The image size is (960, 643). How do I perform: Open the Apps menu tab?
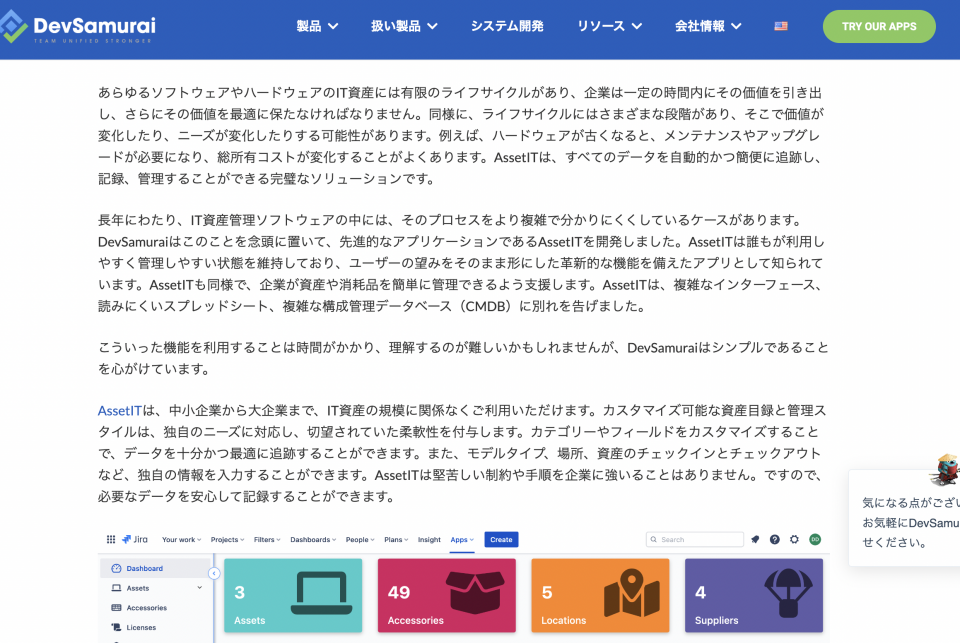[x=462, y=540]
